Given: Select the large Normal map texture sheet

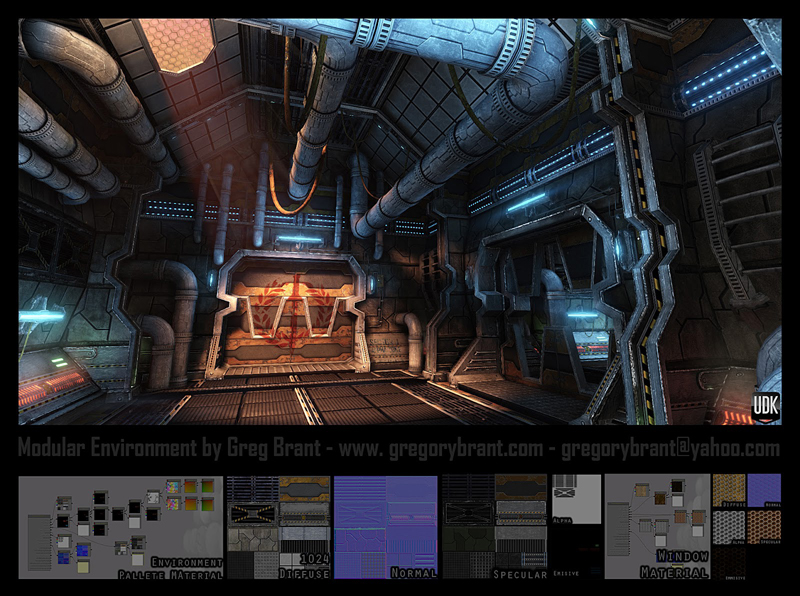Looking at the screenshot, I should pyautogui.click(x=386, y=527).
